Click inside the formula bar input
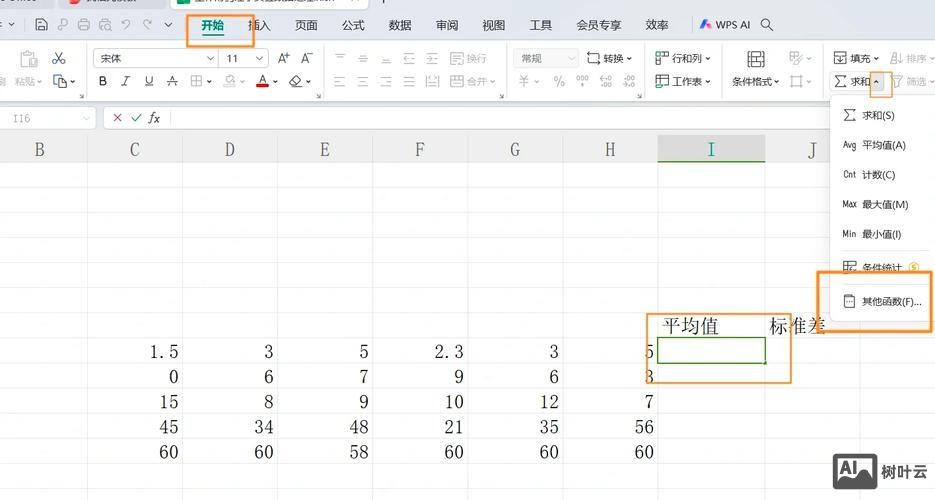This screenshot has width=935, height=500. 501,118
